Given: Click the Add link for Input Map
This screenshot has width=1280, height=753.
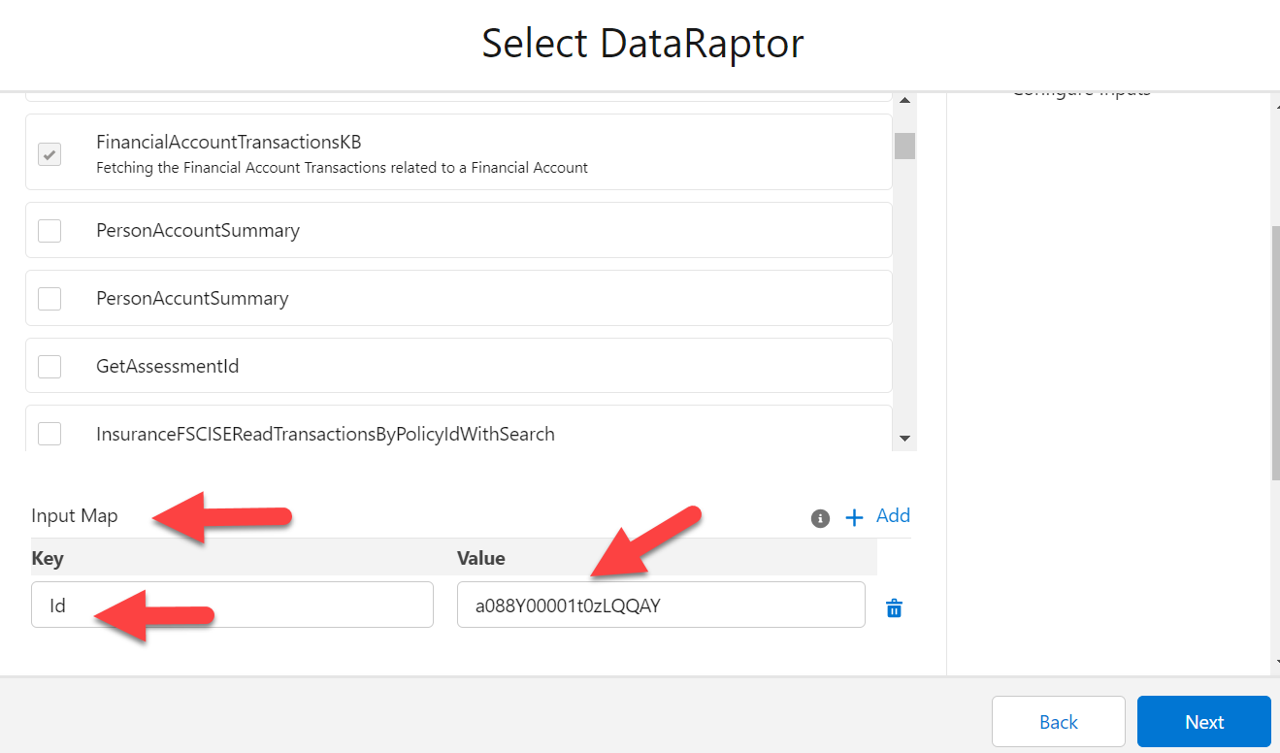Looking at the screenshot, I should point(893,516).
